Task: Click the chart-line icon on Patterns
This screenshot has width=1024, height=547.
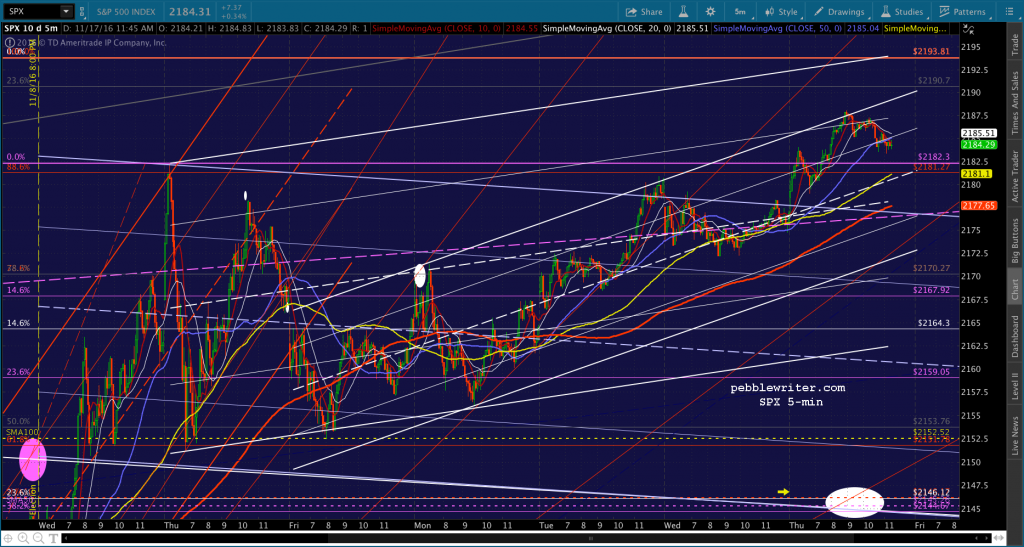Action: [x=944, y=12]
